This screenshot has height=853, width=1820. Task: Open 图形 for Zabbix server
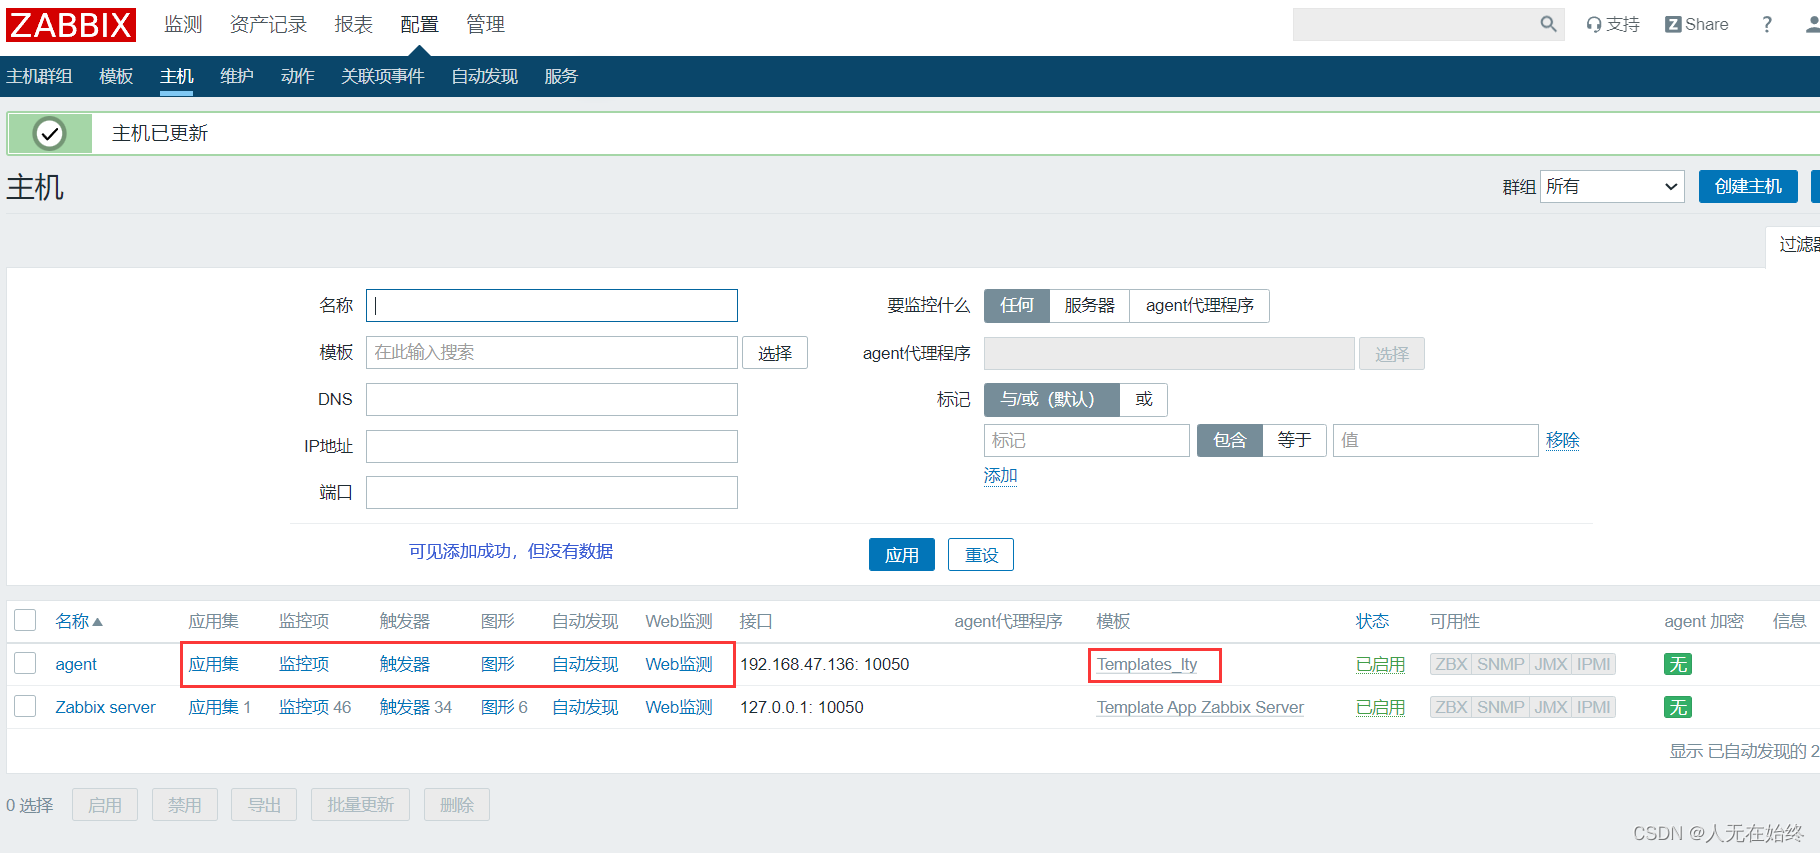tap(498, 707)
